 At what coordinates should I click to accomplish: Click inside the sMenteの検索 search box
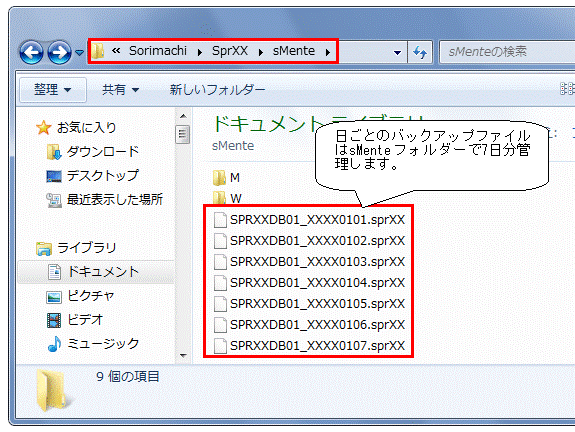click(507, 52)
